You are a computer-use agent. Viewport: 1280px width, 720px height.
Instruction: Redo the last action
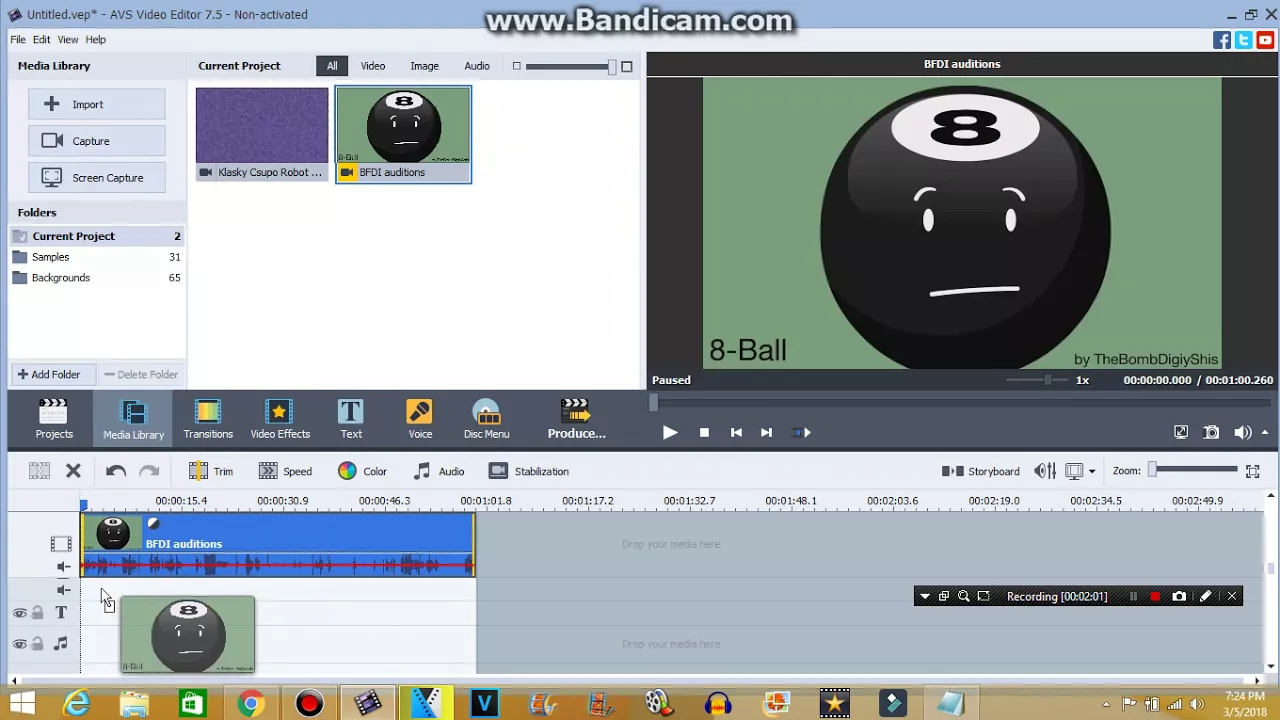[x=149, y=471]
